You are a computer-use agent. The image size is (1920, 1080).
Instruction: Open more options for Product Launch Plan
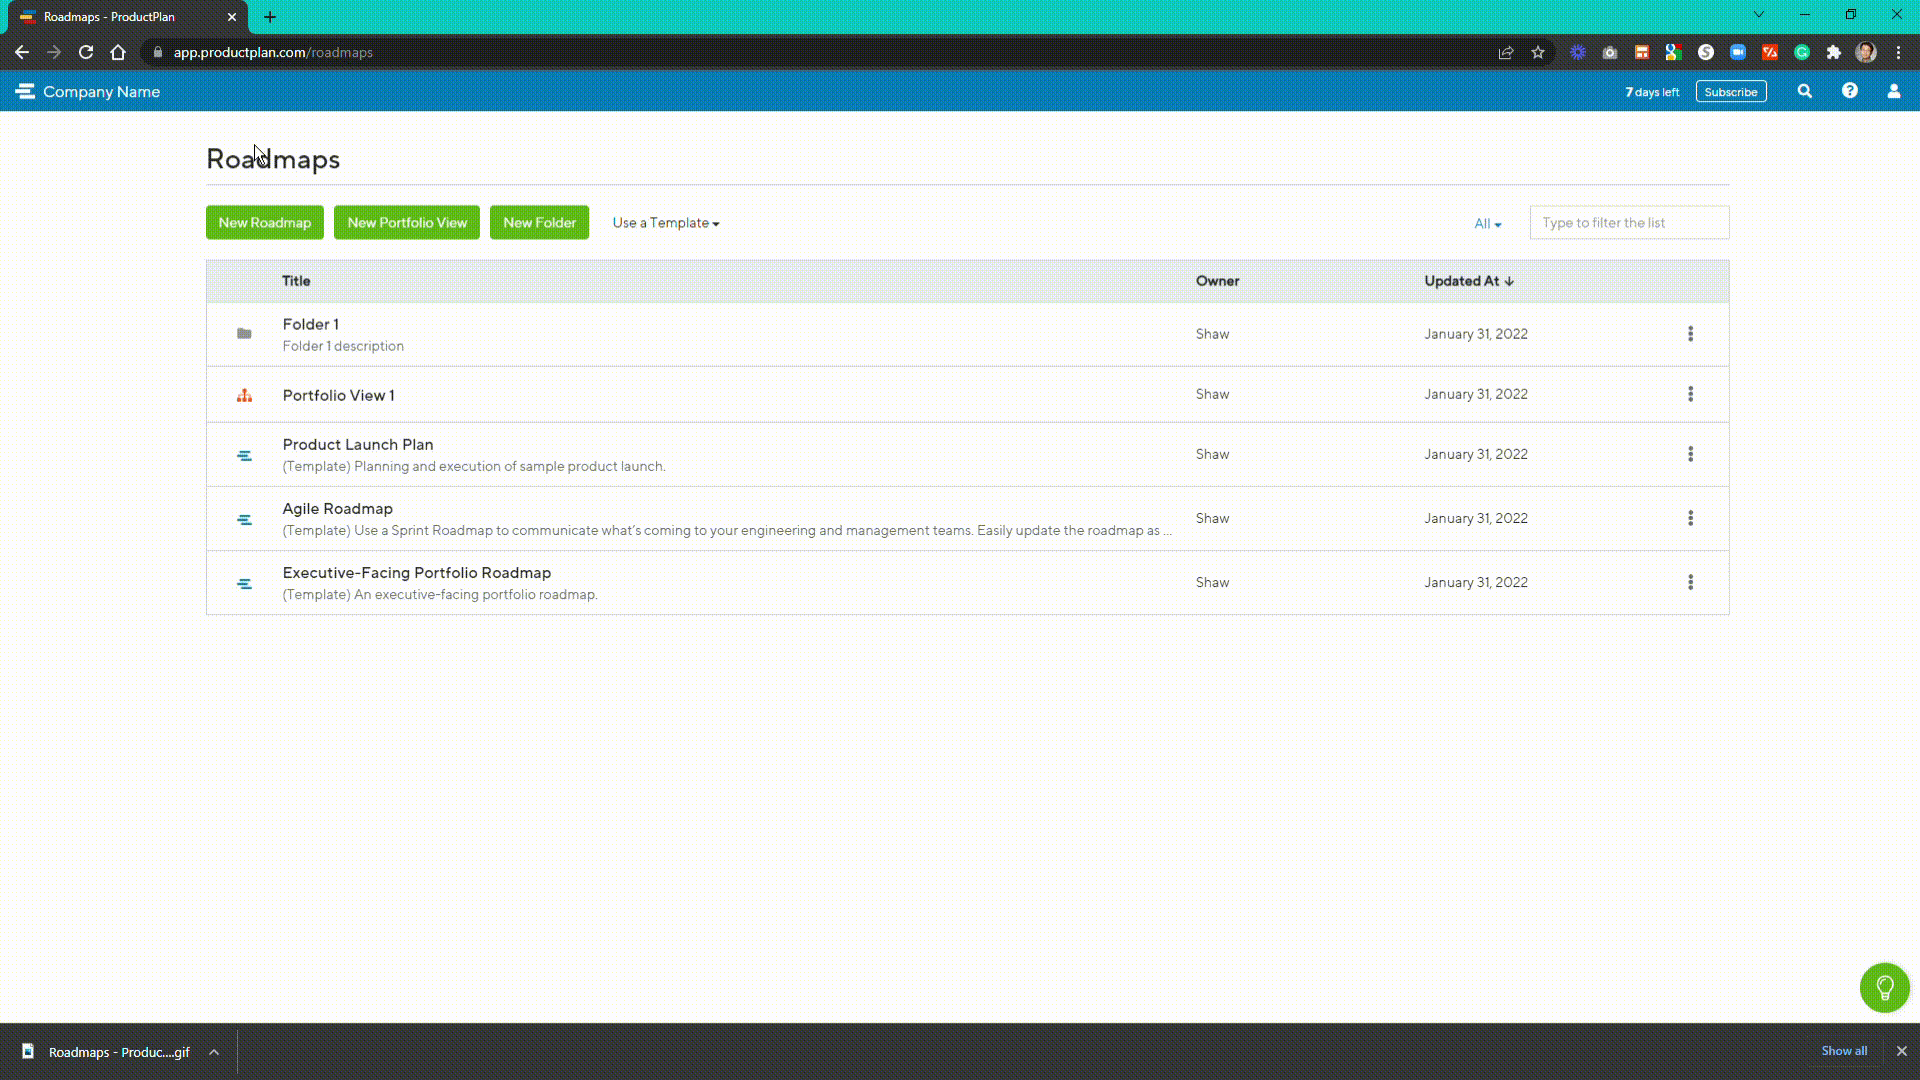(1691, 454)
